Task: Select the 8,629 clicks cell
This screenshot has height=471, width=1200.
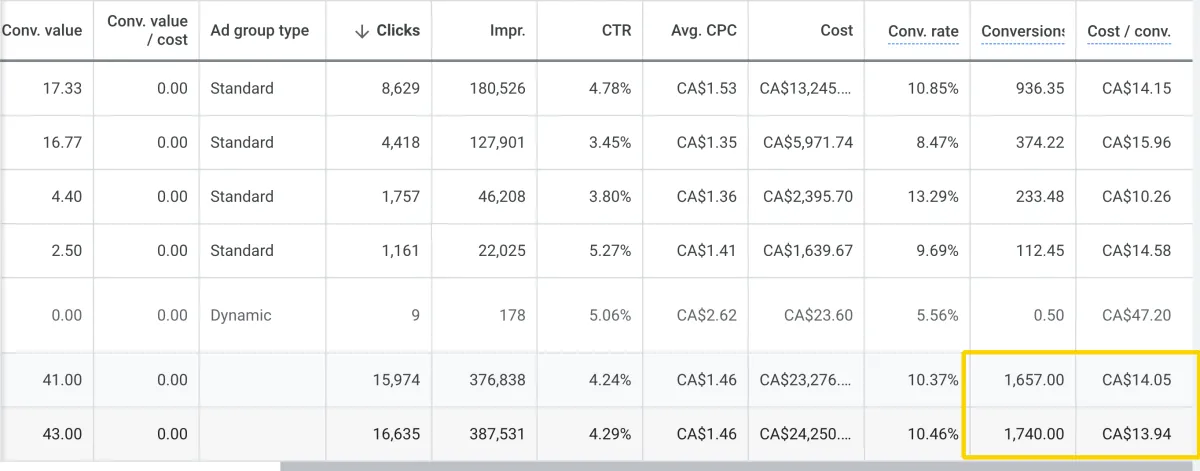Action: [399, 88]
